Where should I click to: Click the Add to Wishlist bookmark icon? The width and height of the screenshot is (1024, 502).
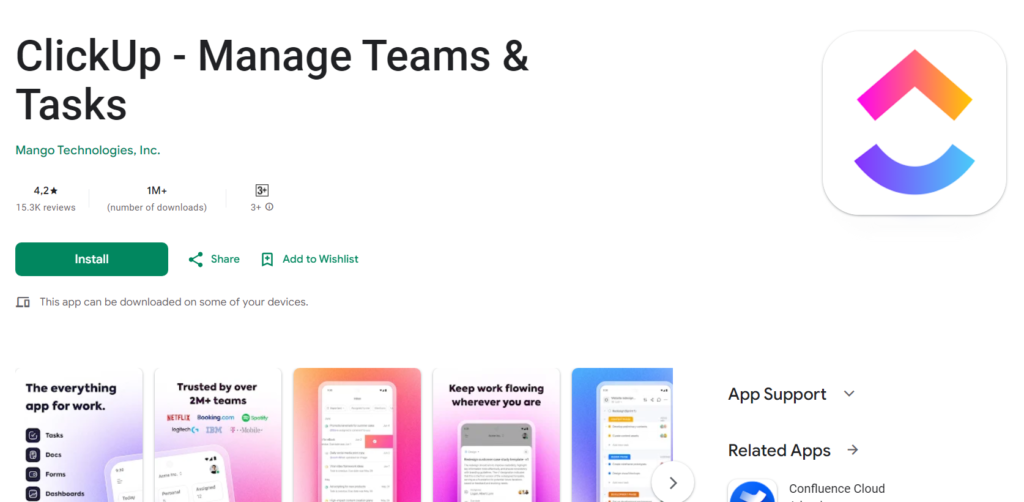[x=267, y=259]
